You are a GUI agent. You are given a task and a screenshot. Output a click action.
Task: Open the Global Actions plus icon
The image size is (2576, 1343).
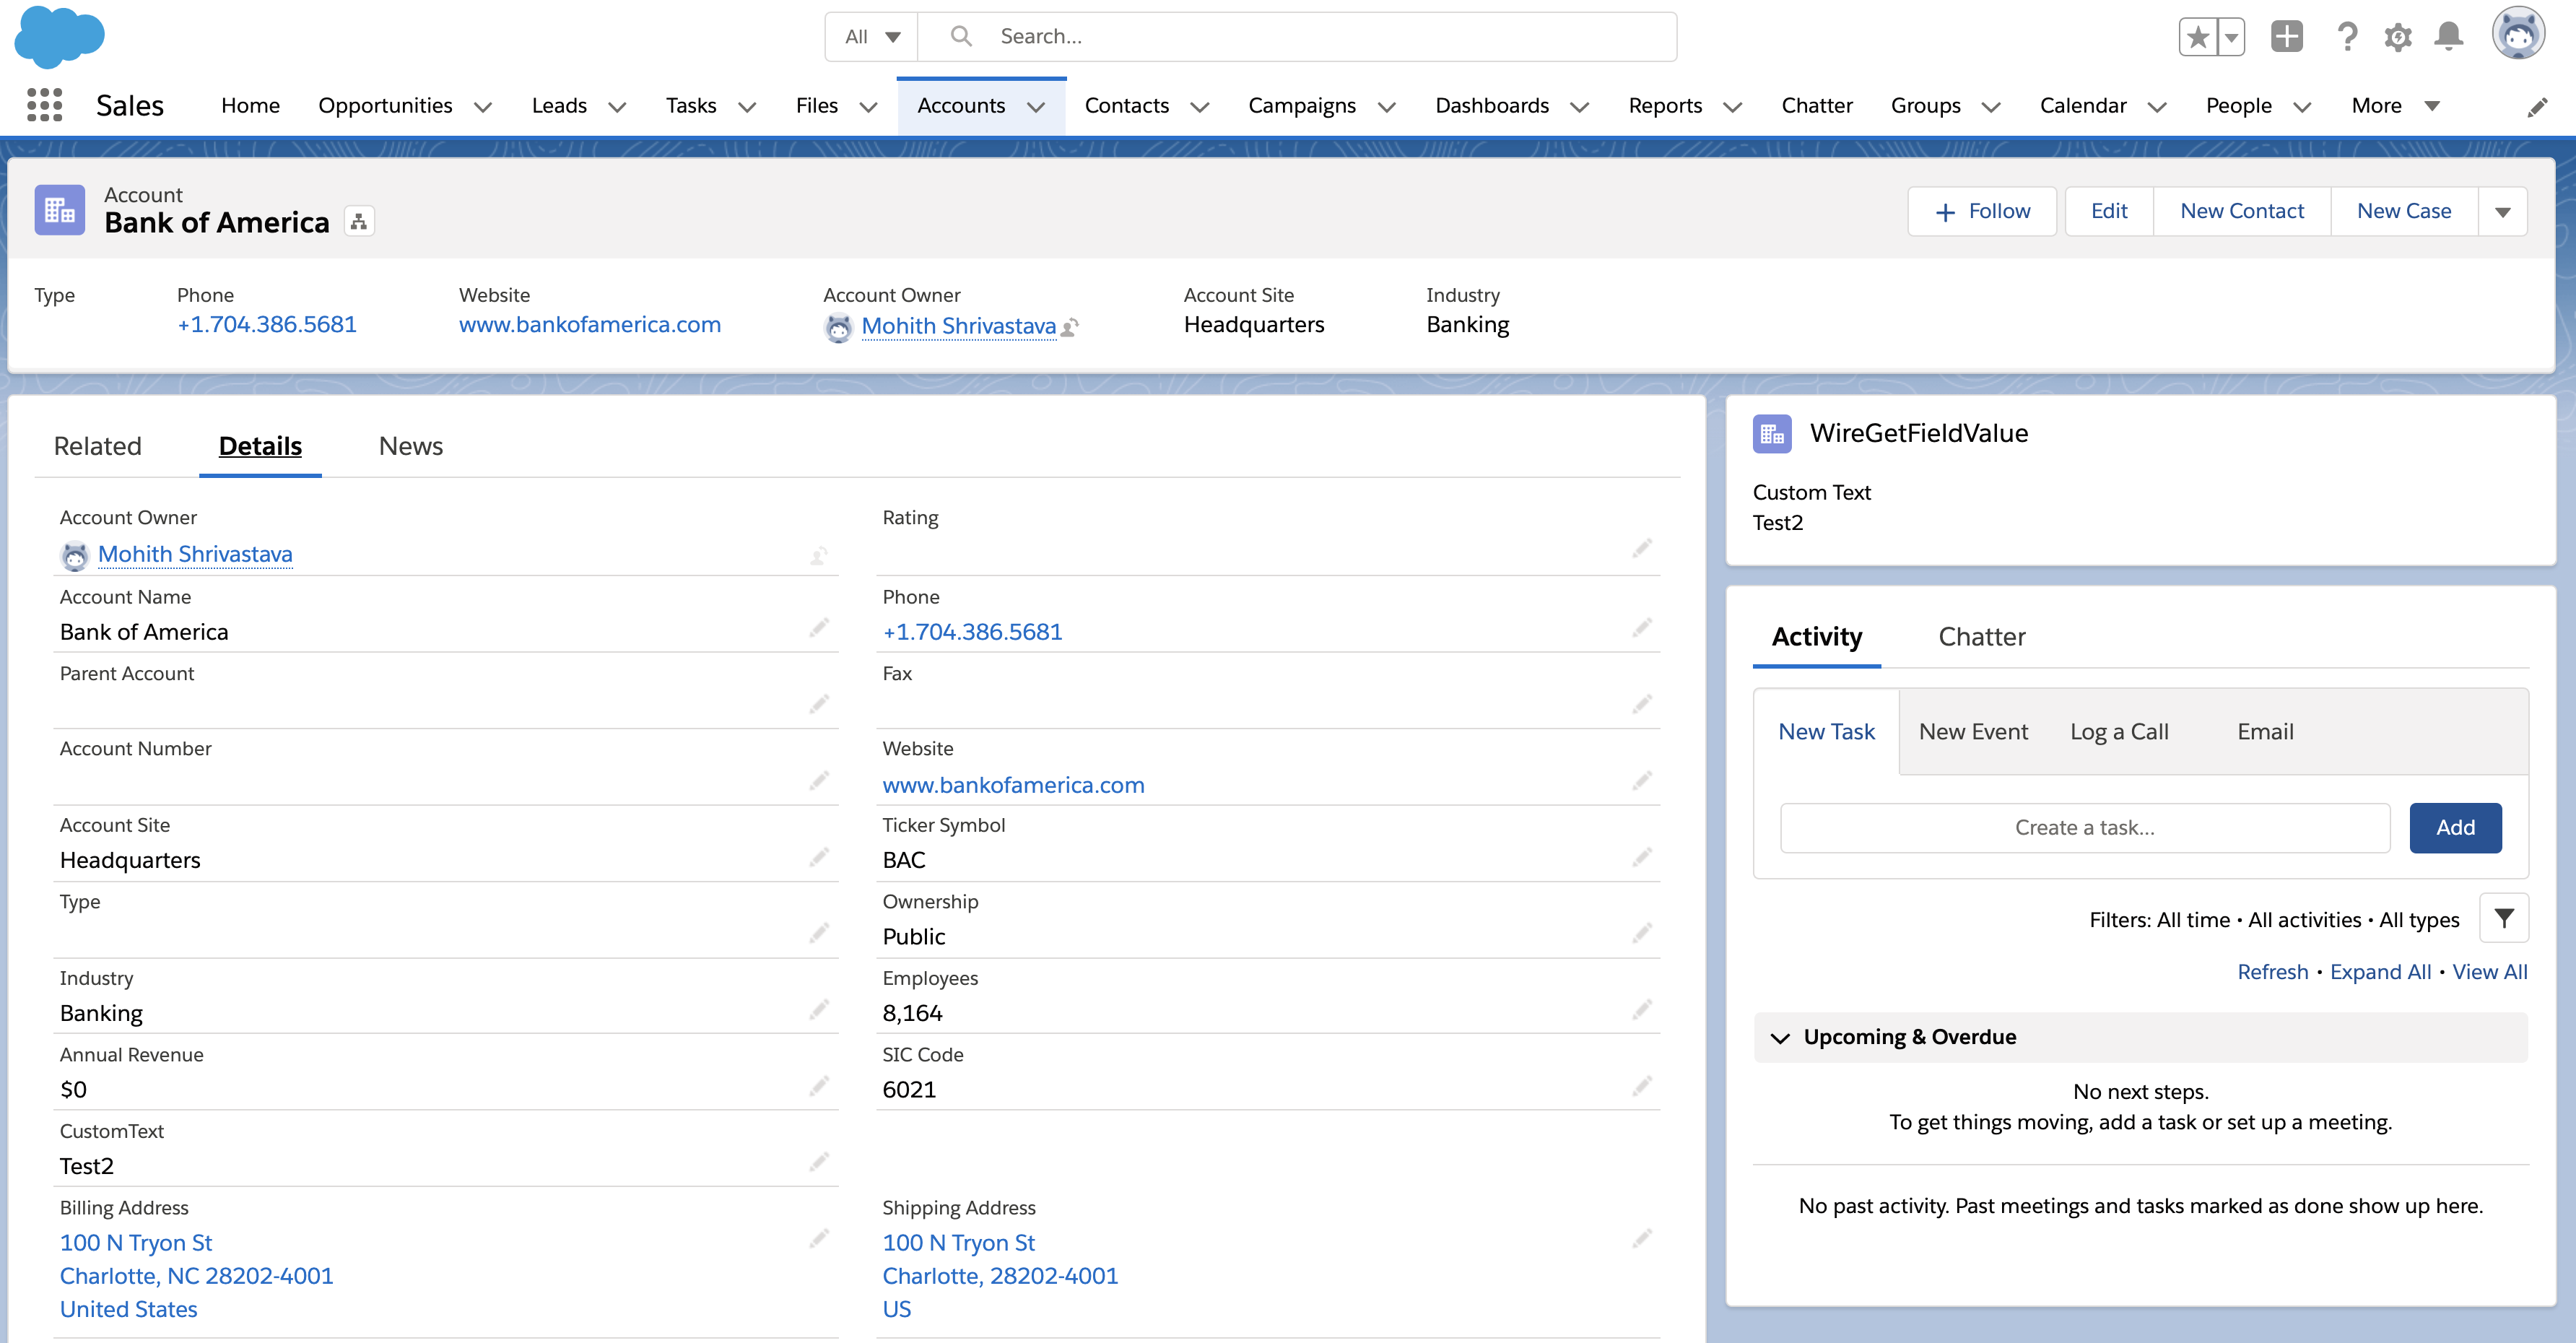(x=2287, y=37)
